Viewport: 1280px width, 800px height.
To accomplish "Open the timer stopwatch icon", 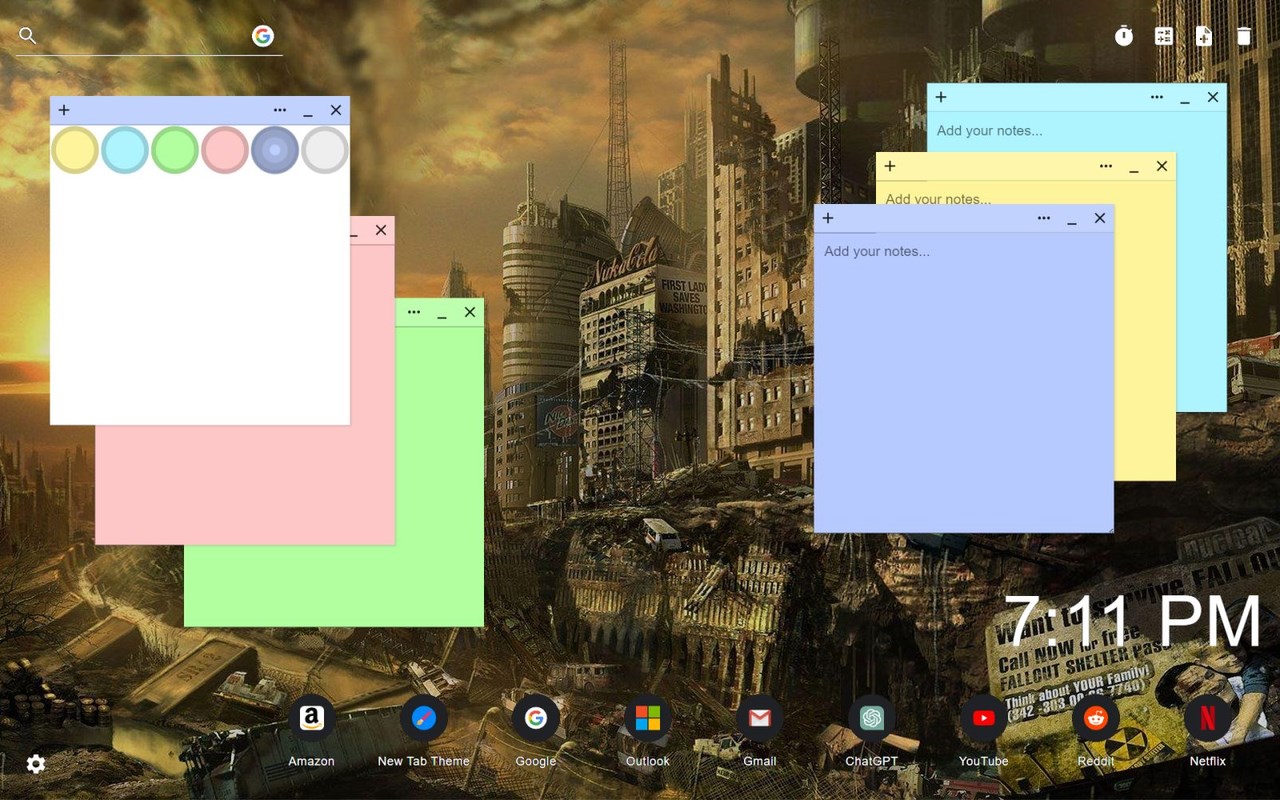I will tap(1124, 36).
